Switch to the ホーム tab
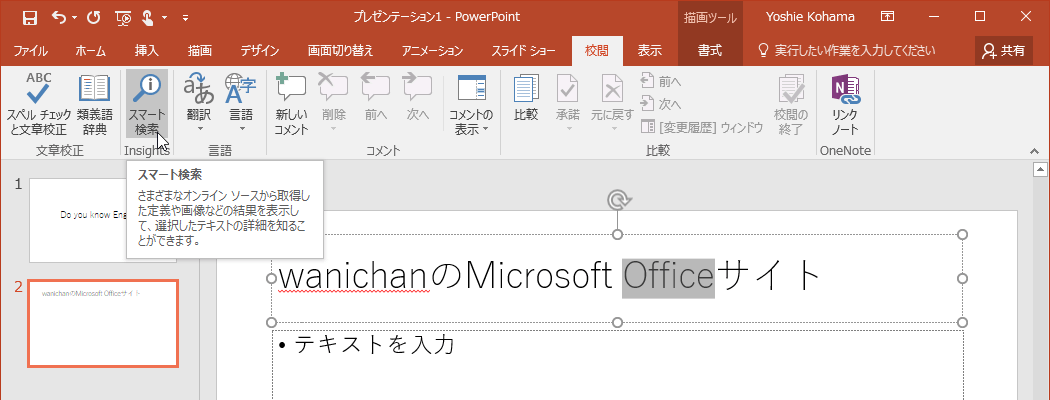Image resolution: width=1050 pixels, height=400 pixels. 90,50
